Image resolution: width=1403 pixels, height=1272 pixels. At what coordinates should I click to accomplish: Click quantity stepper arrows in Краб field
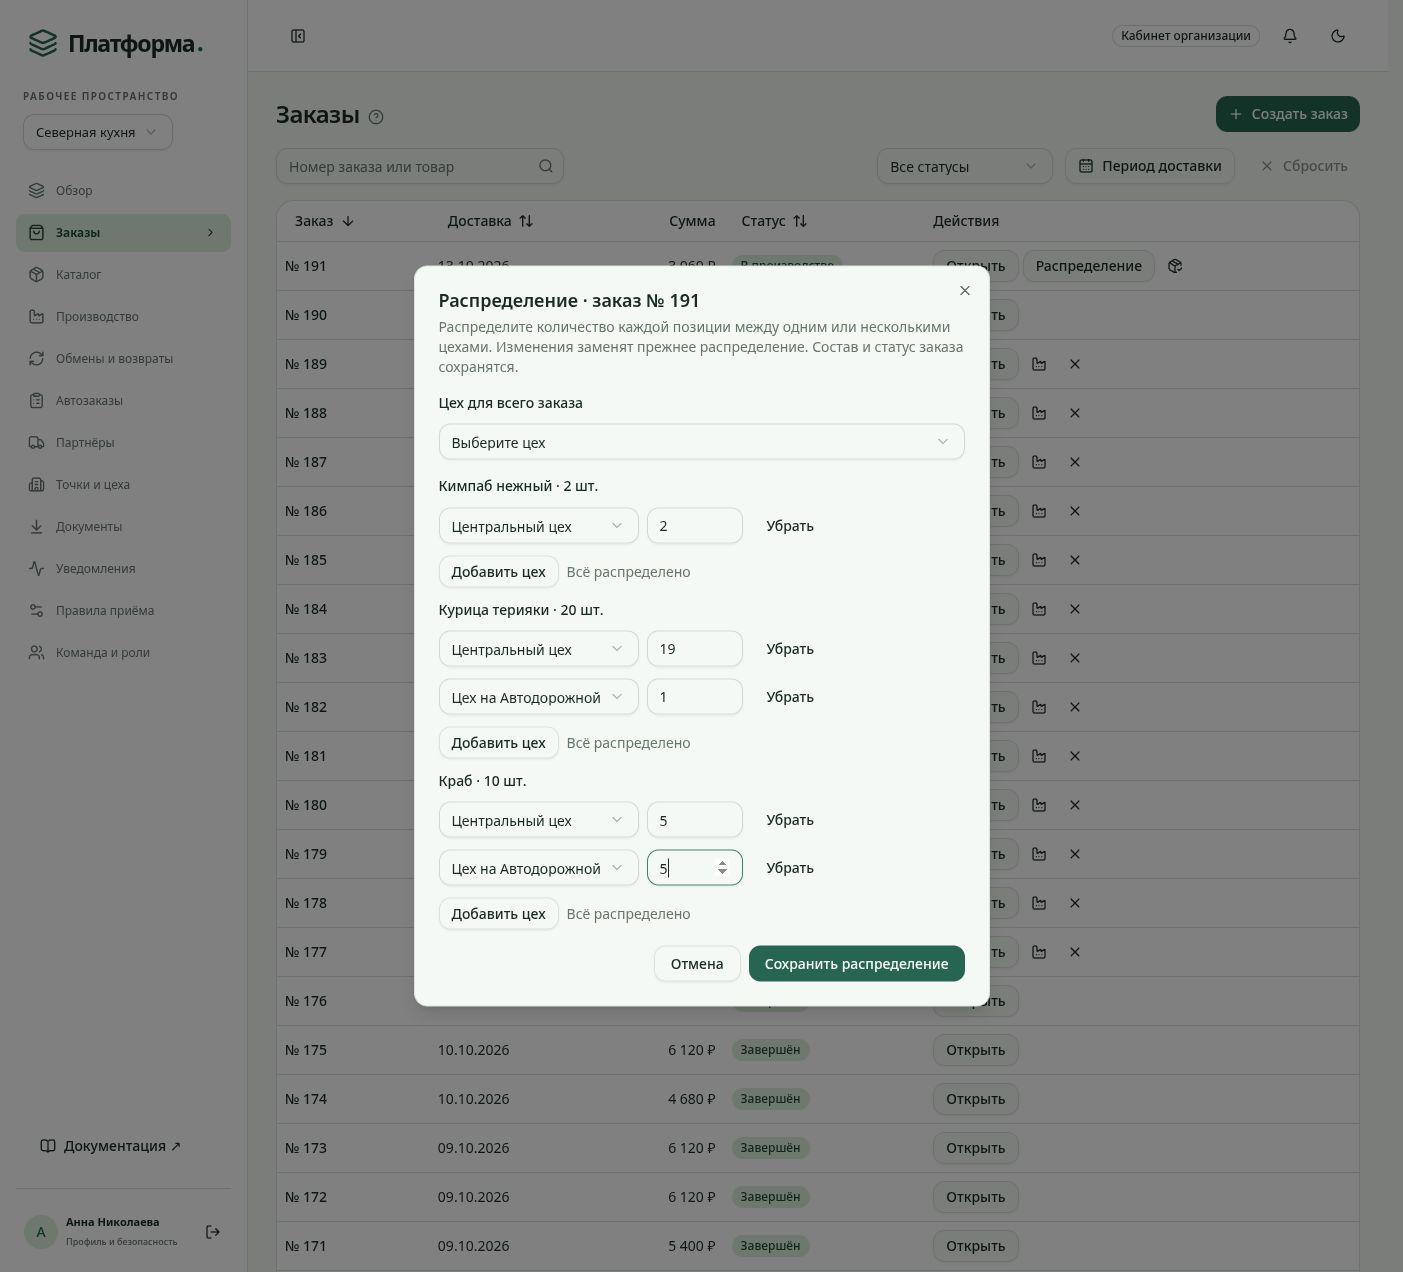722,868
